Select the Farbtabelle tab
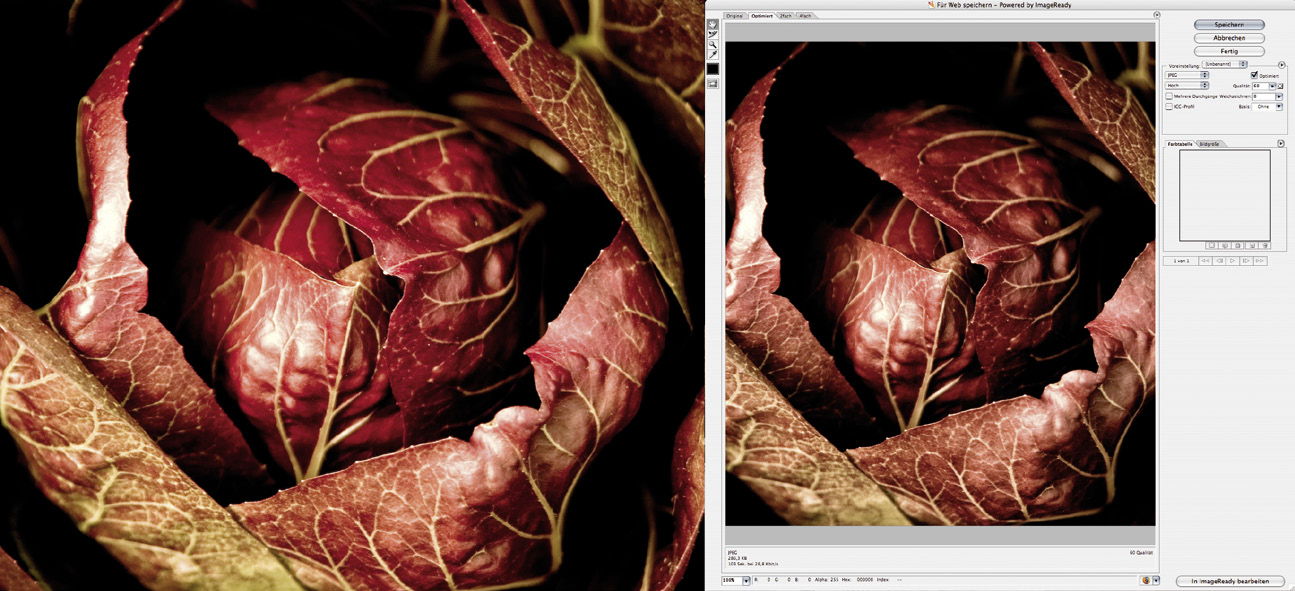Viewport: 1295px width, 591px height. click(x=1181, y=144)
